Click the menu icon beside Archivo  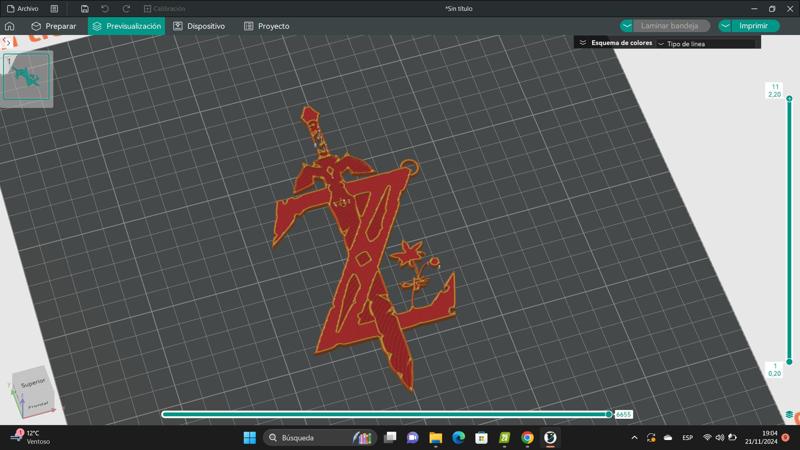coord(54,9)
